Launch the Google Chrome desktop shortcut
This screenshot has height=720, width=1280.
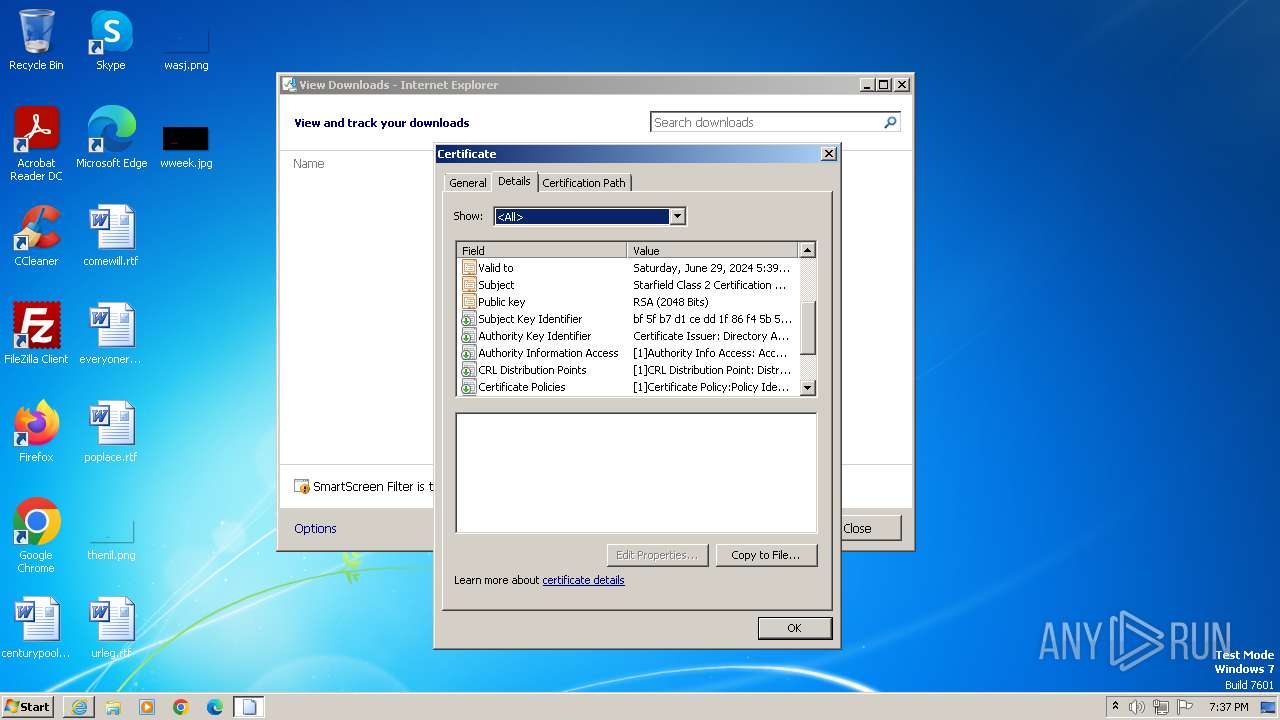36,536
